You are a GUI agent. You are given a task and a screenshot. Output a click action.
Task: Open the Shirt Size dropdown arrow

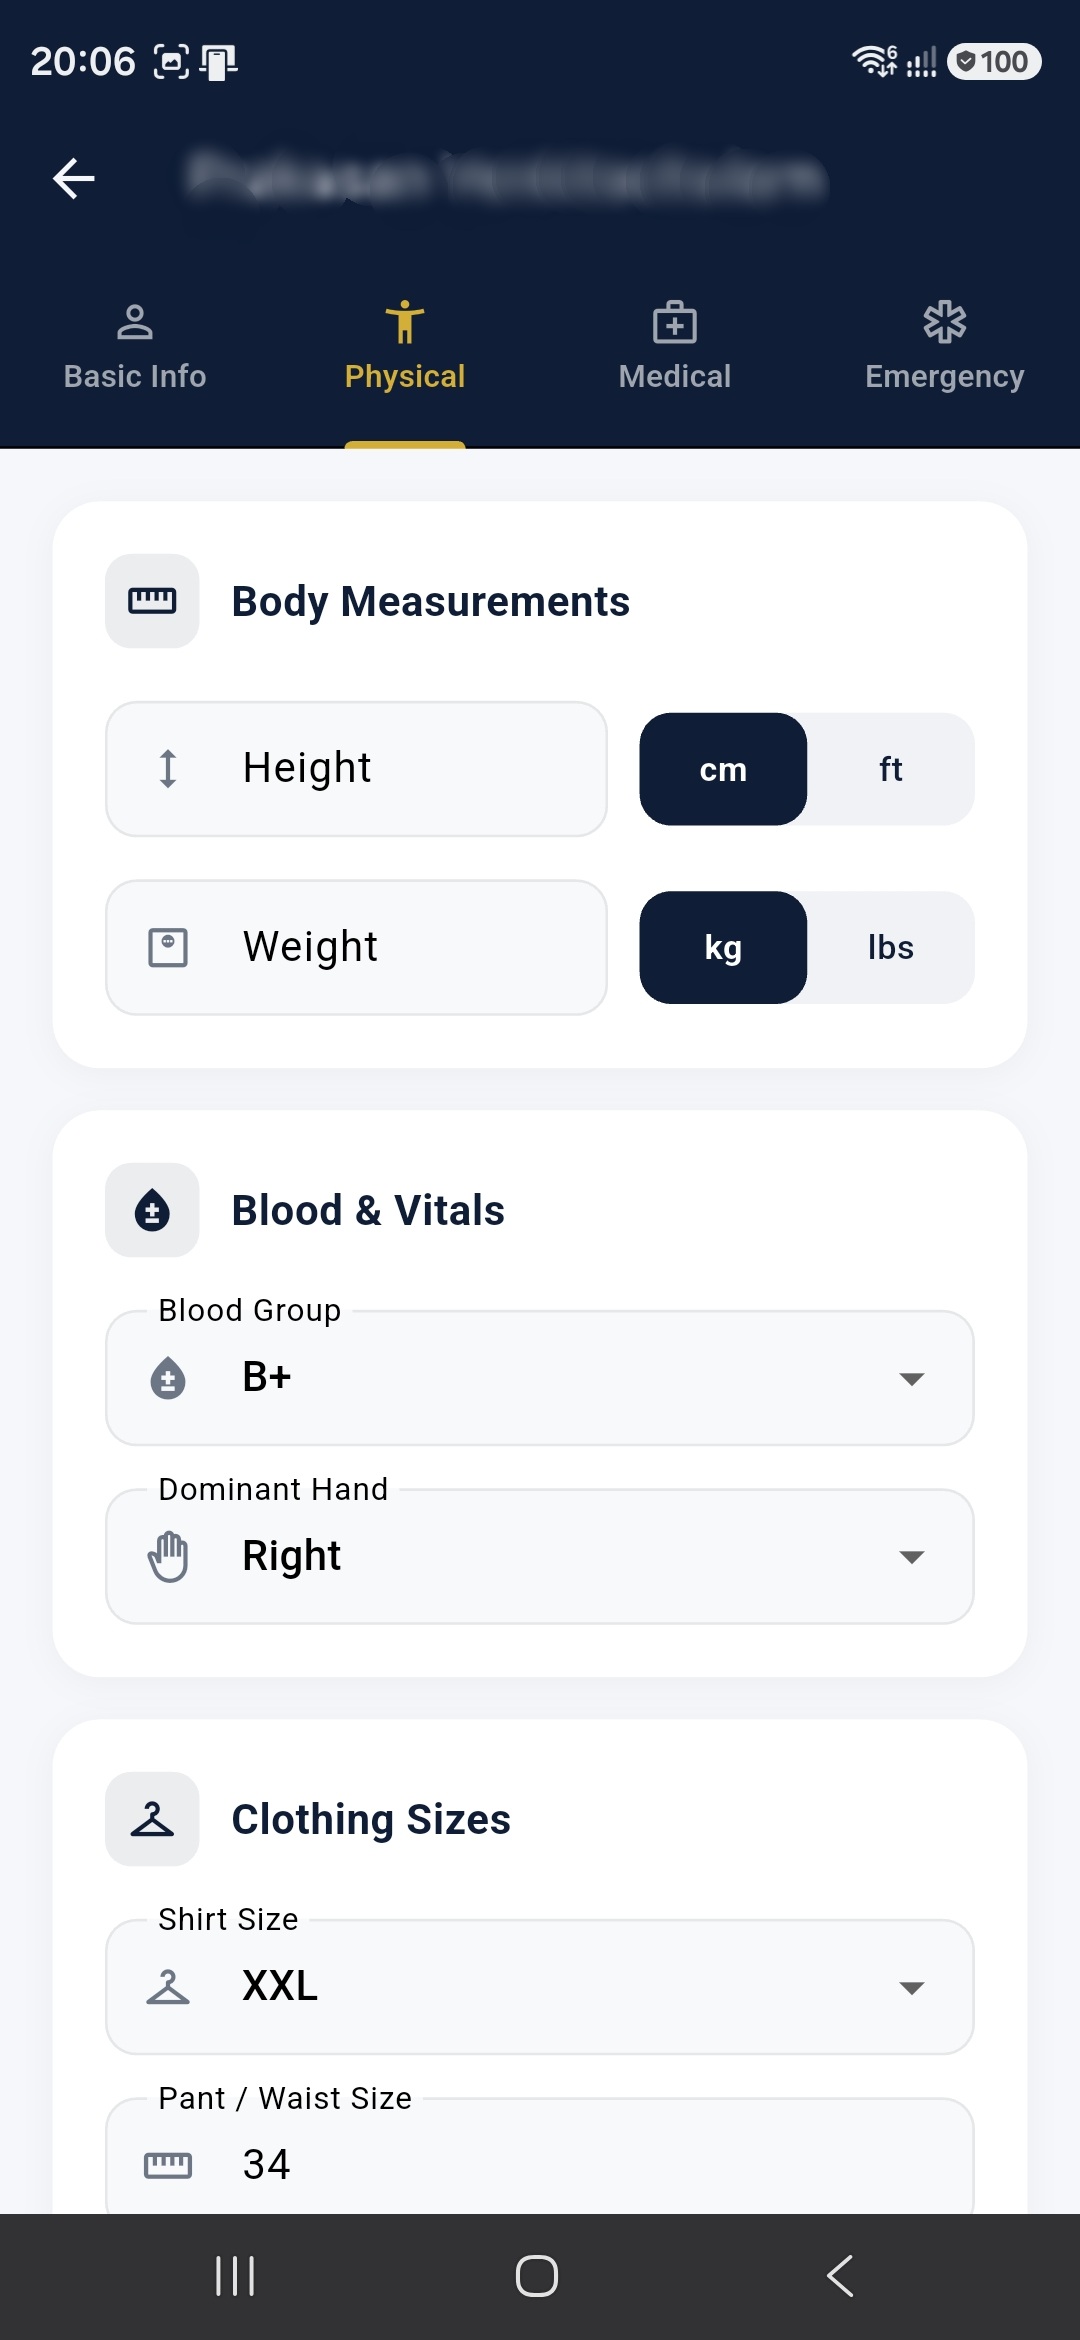tap(911, 1987)
